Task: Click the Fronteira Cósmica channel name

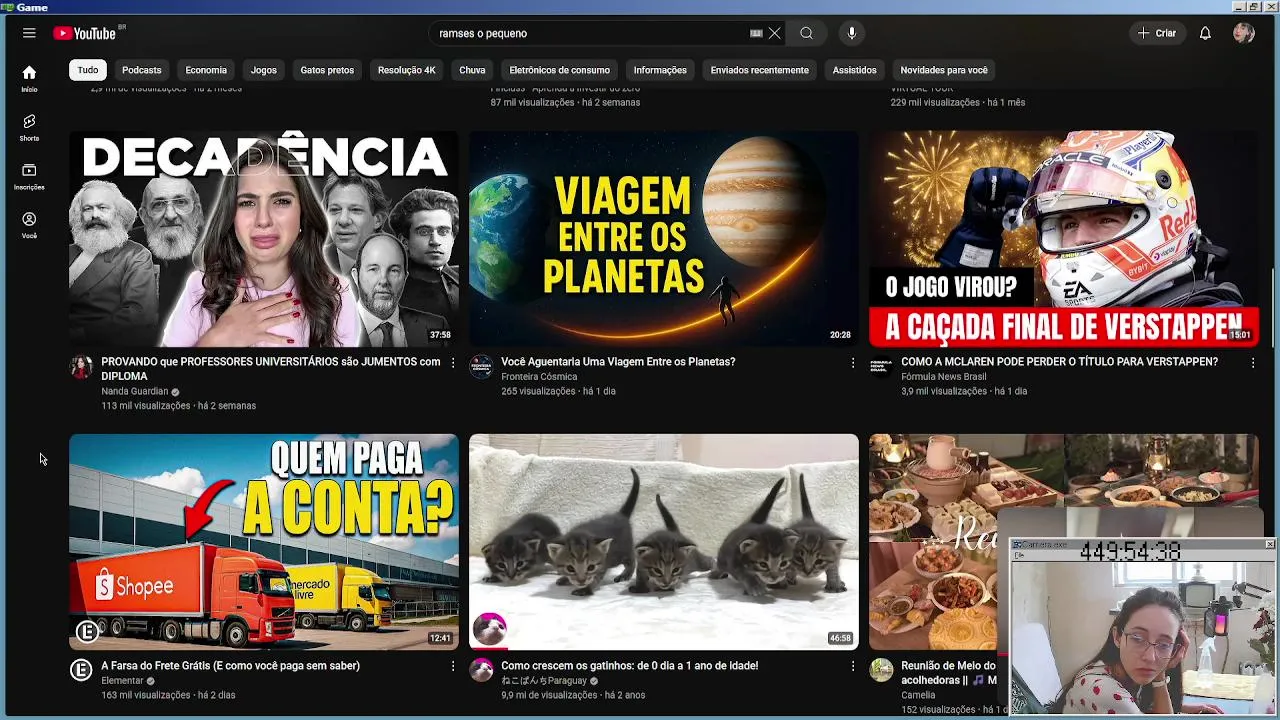Action: 539,377
